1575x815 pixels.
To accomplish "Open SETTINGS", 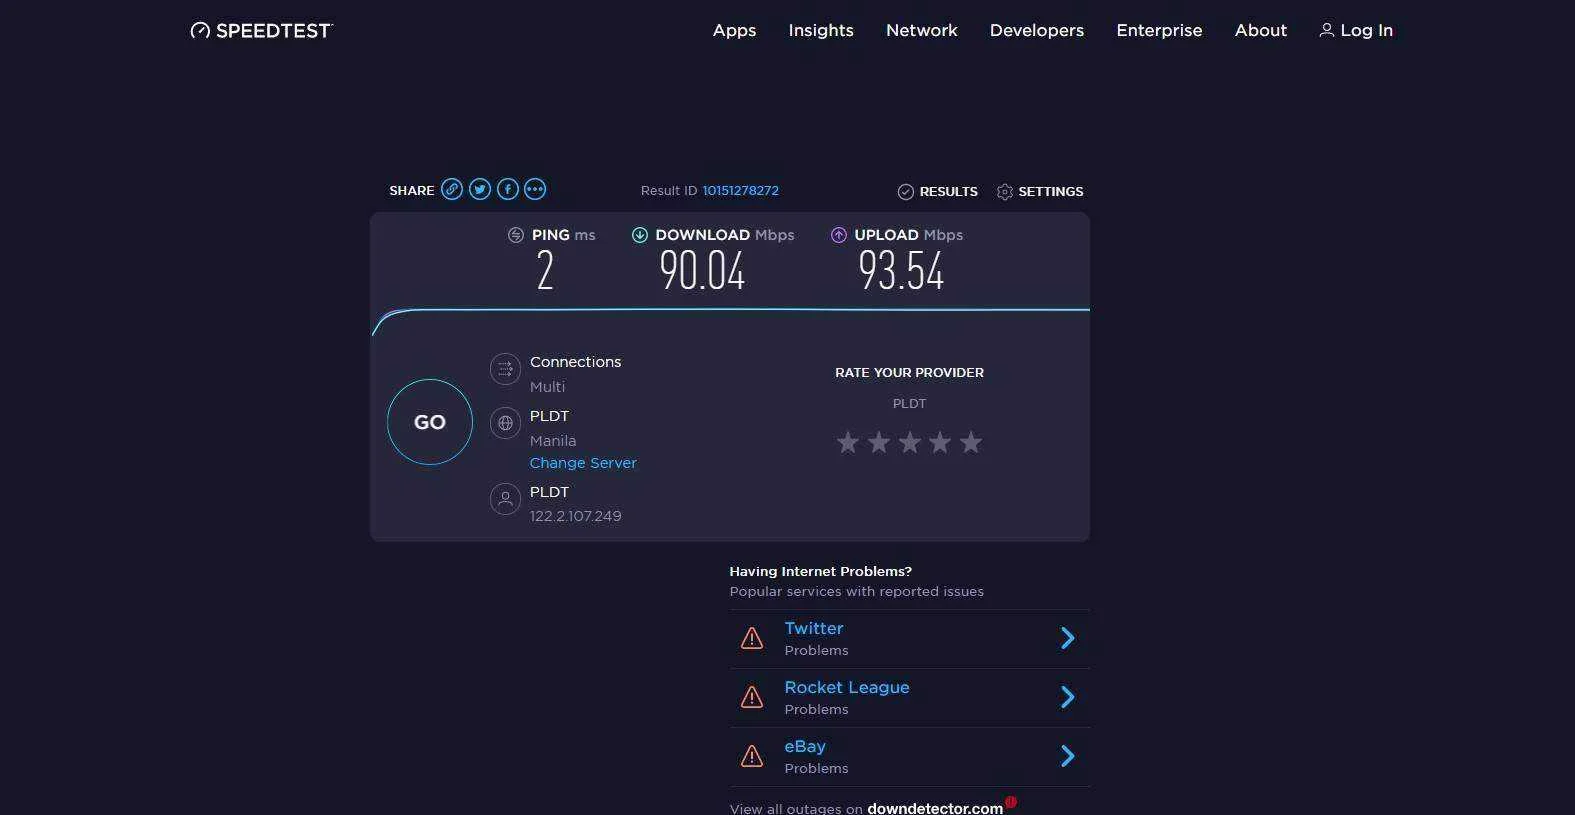I will [1040, 191].
